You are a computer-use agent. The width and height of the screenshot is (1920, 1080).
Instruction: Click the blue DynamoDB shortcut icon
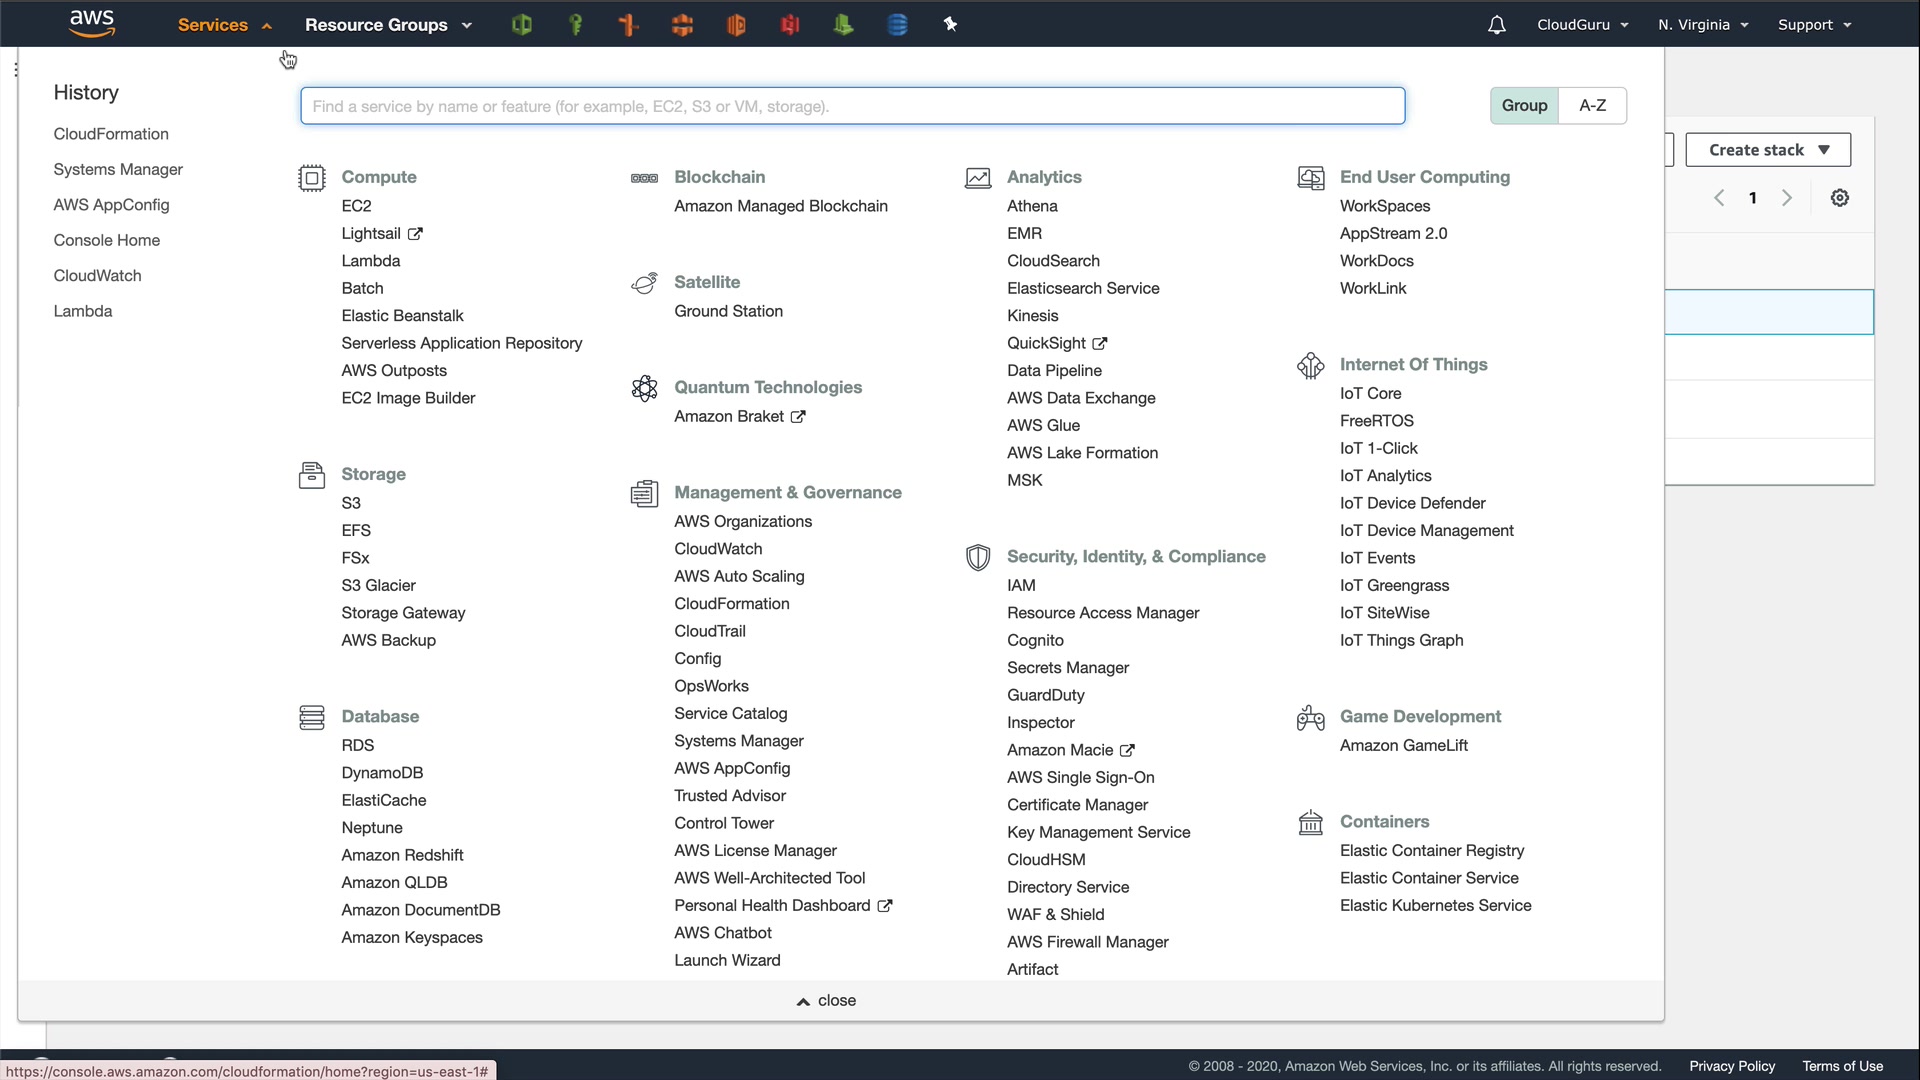tap(897, 24)
